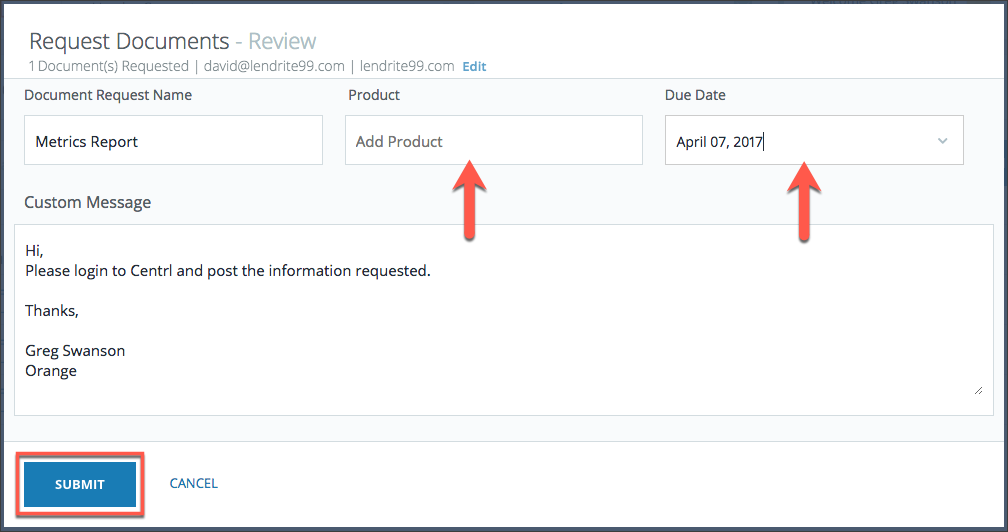This screenshot has height=532, width=1008.
Task: Click the blue SUBMIT button
Action: pyautogui.click(x=80, y=484)
